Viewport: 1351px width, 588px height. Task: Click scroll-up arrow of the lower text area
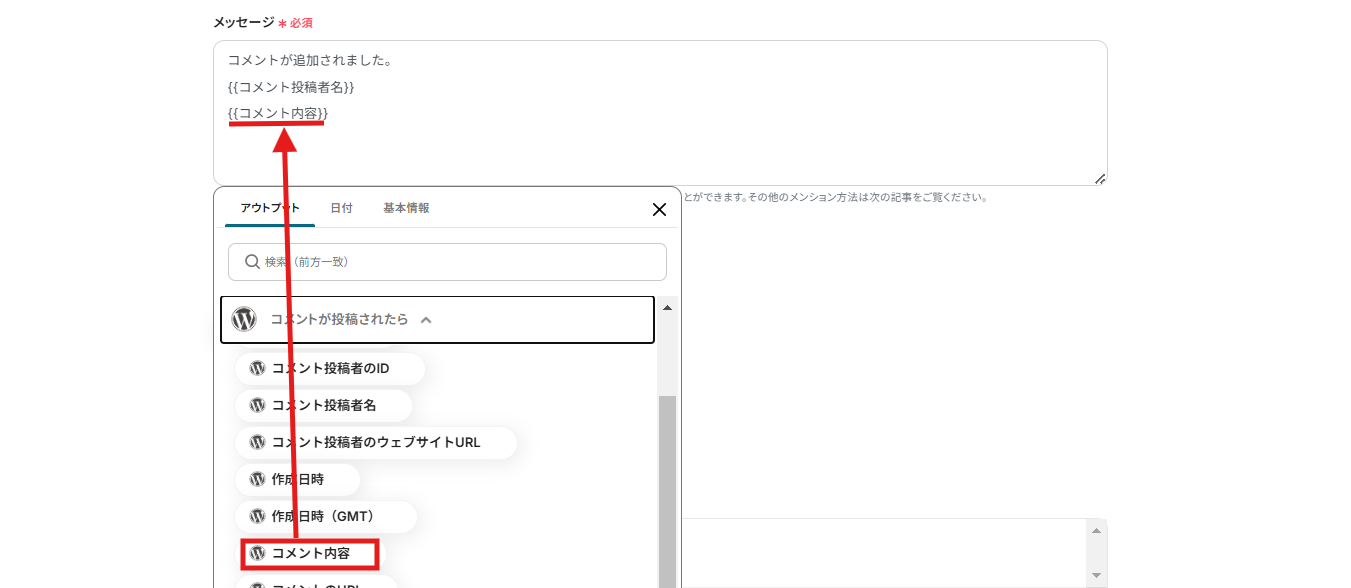pyautogui.click(x=1096, y=531)
